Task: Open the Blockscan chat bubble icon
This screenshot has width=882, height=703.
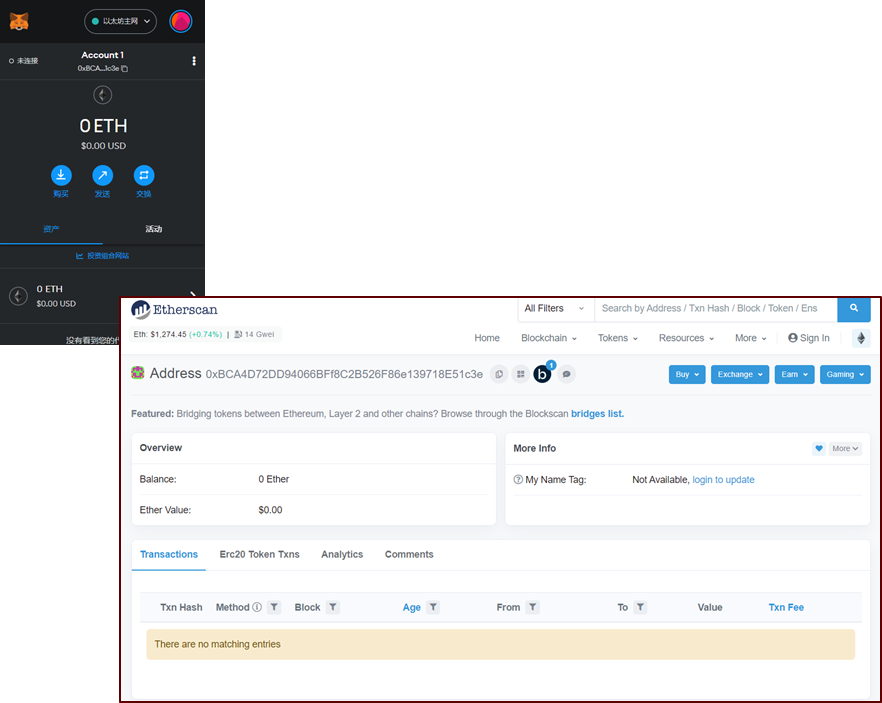Action: pos(566,374)
